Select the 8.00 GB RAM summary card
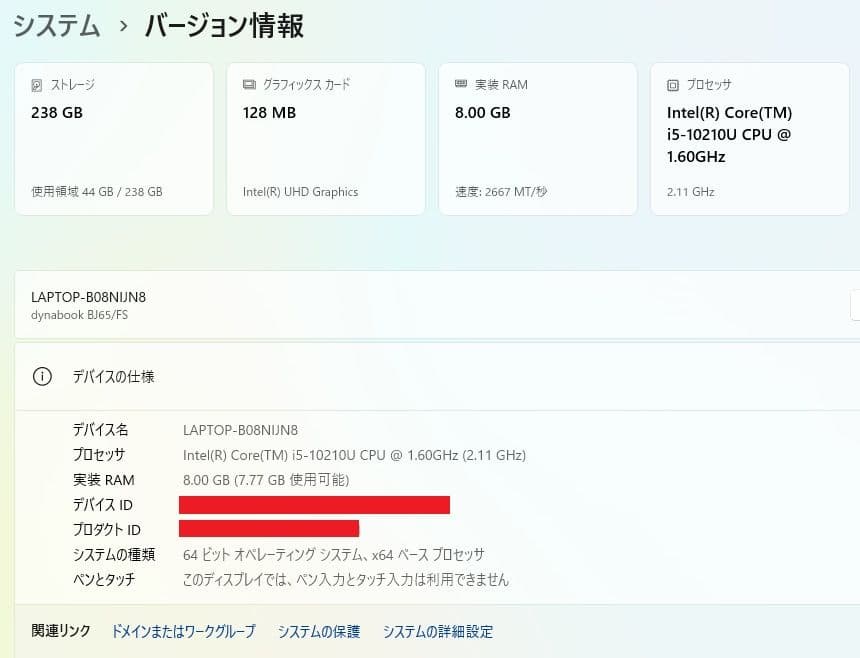The image size is (860, 658). coord(537,138)
